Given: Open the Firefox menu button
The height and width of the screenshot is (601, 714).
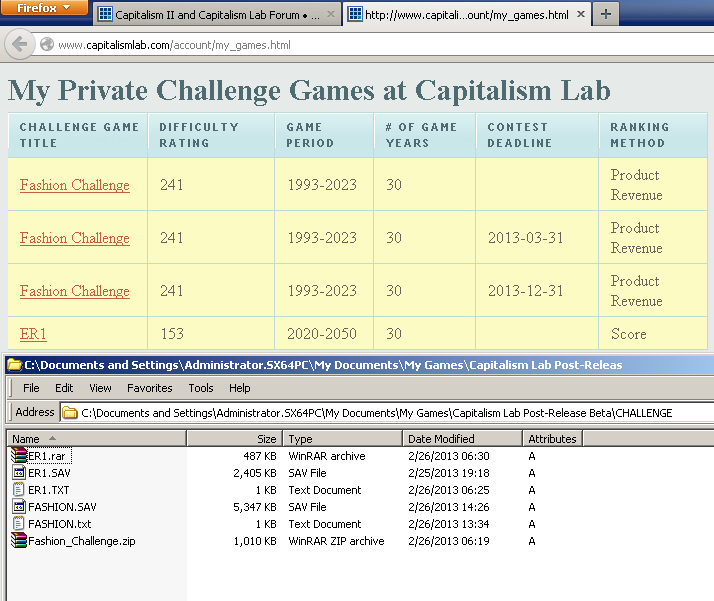Looking at the screenshot, I should [x=44, y=8].
